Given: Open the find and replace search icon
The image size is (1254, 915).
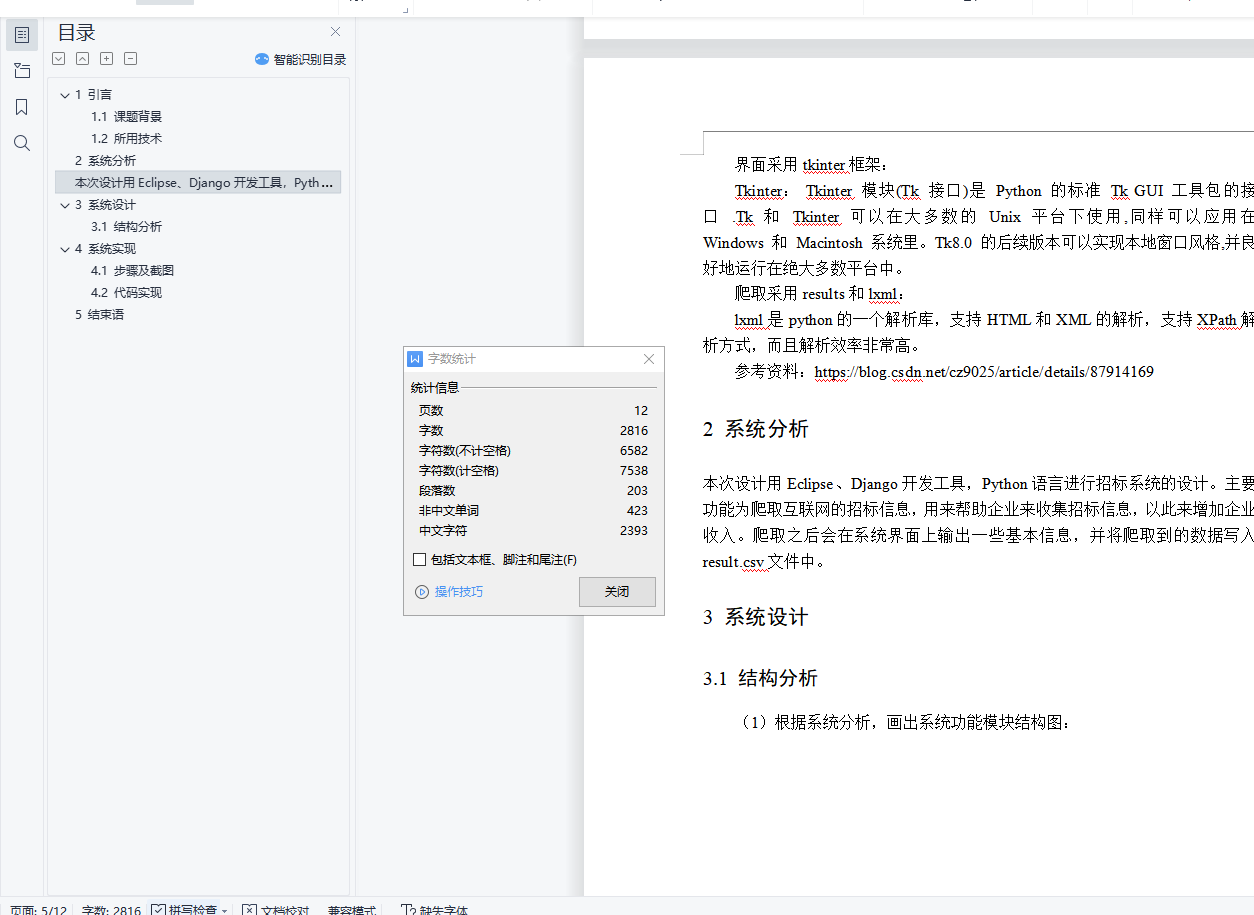Looking at the screenshot, I should pos(22,143).
